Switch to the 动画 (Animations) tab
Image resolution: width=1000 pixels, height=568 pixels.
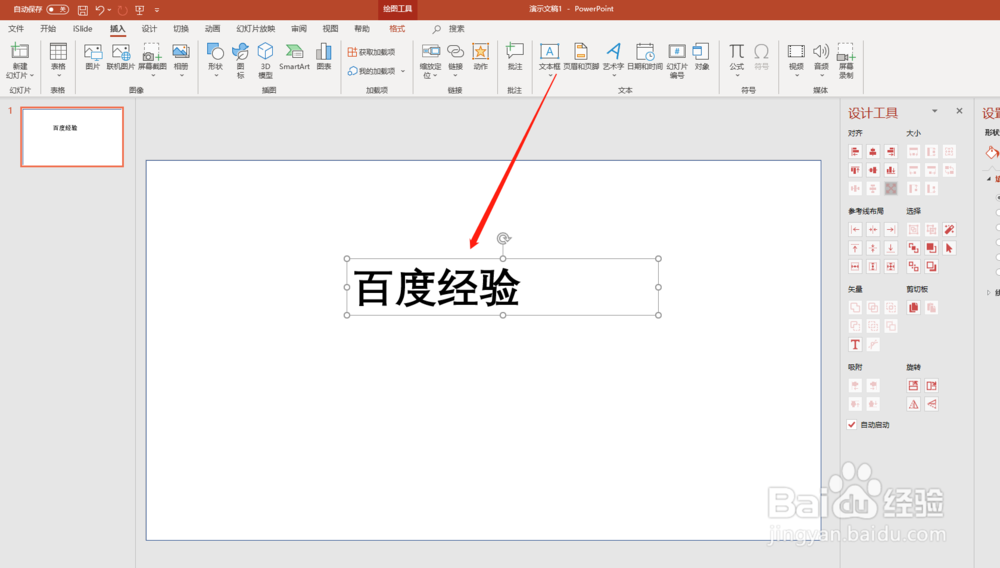tap(212, 29)
